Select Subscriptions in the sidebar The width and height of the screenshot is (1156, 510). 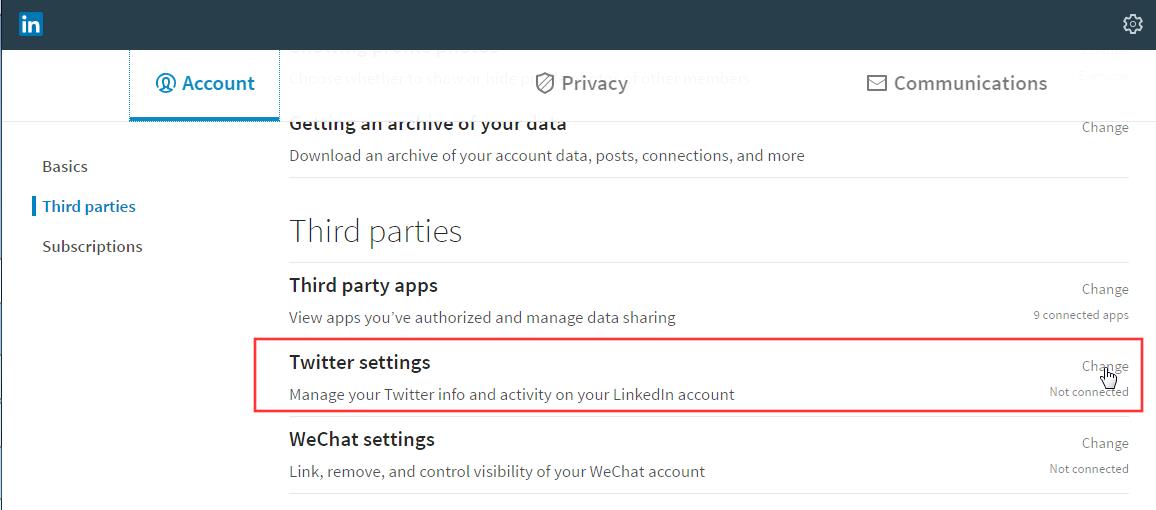pos(92,246)
